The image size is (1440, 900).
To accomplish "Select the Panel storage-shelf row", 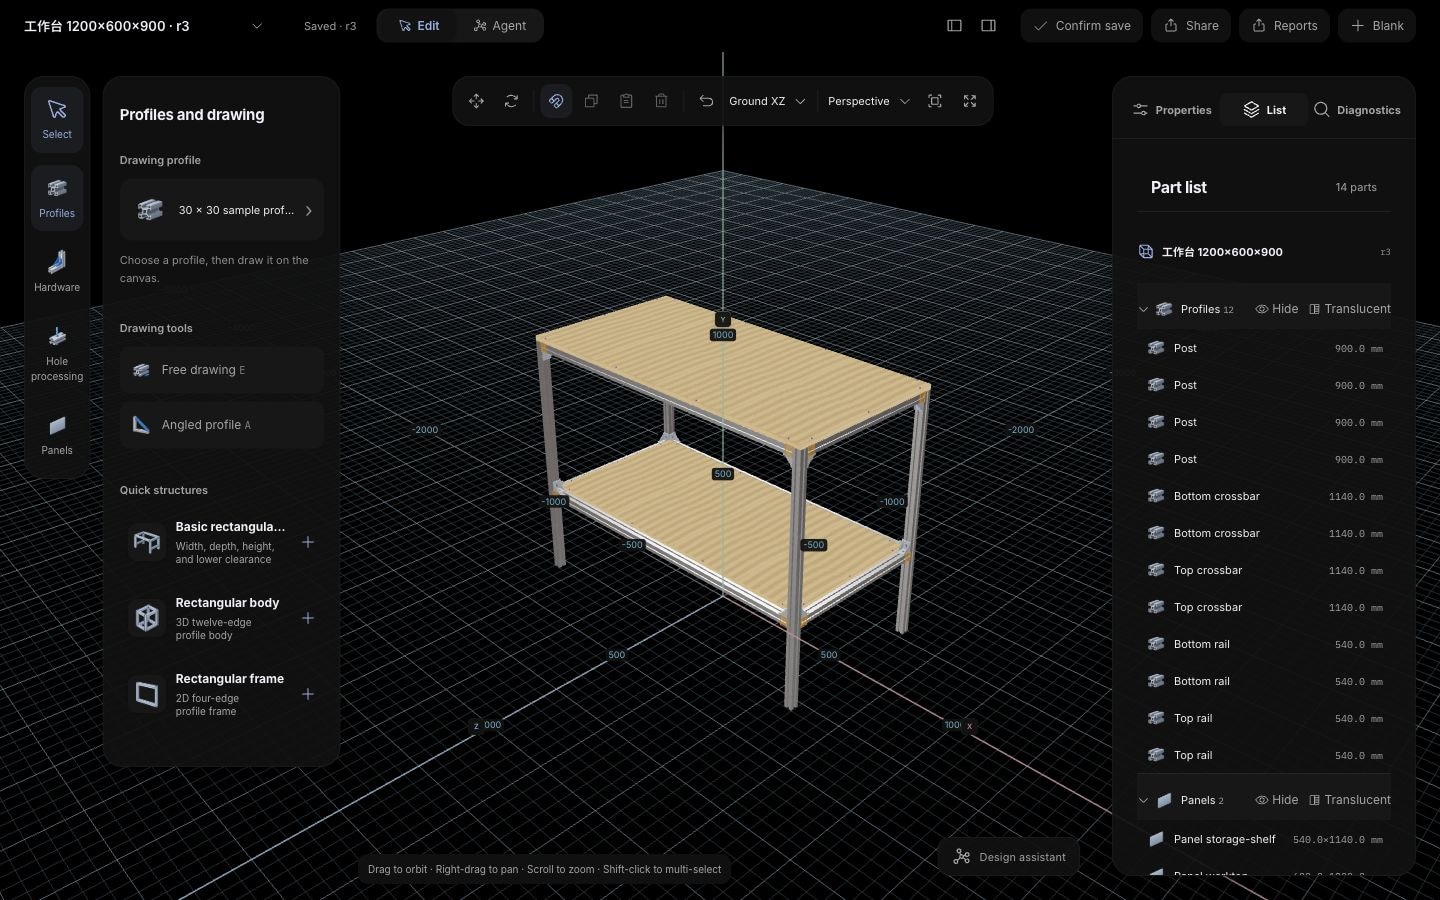I will pyautogui.click(x=1264, y=840).
